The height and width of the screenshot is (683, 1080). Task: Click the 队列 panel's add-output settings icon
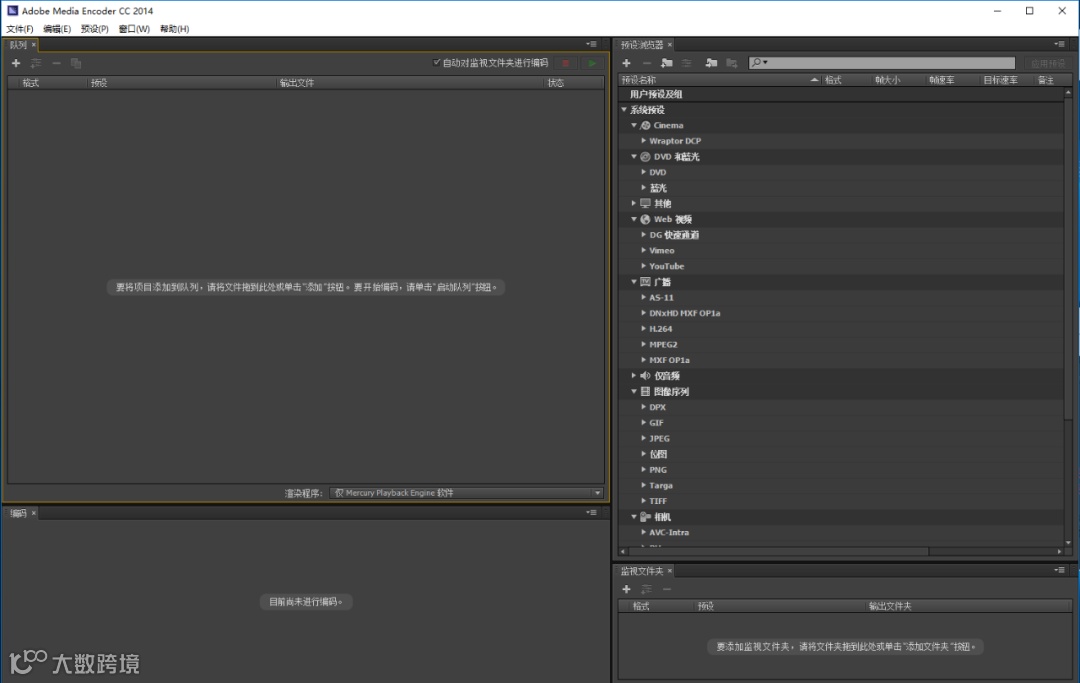(36, 63)
